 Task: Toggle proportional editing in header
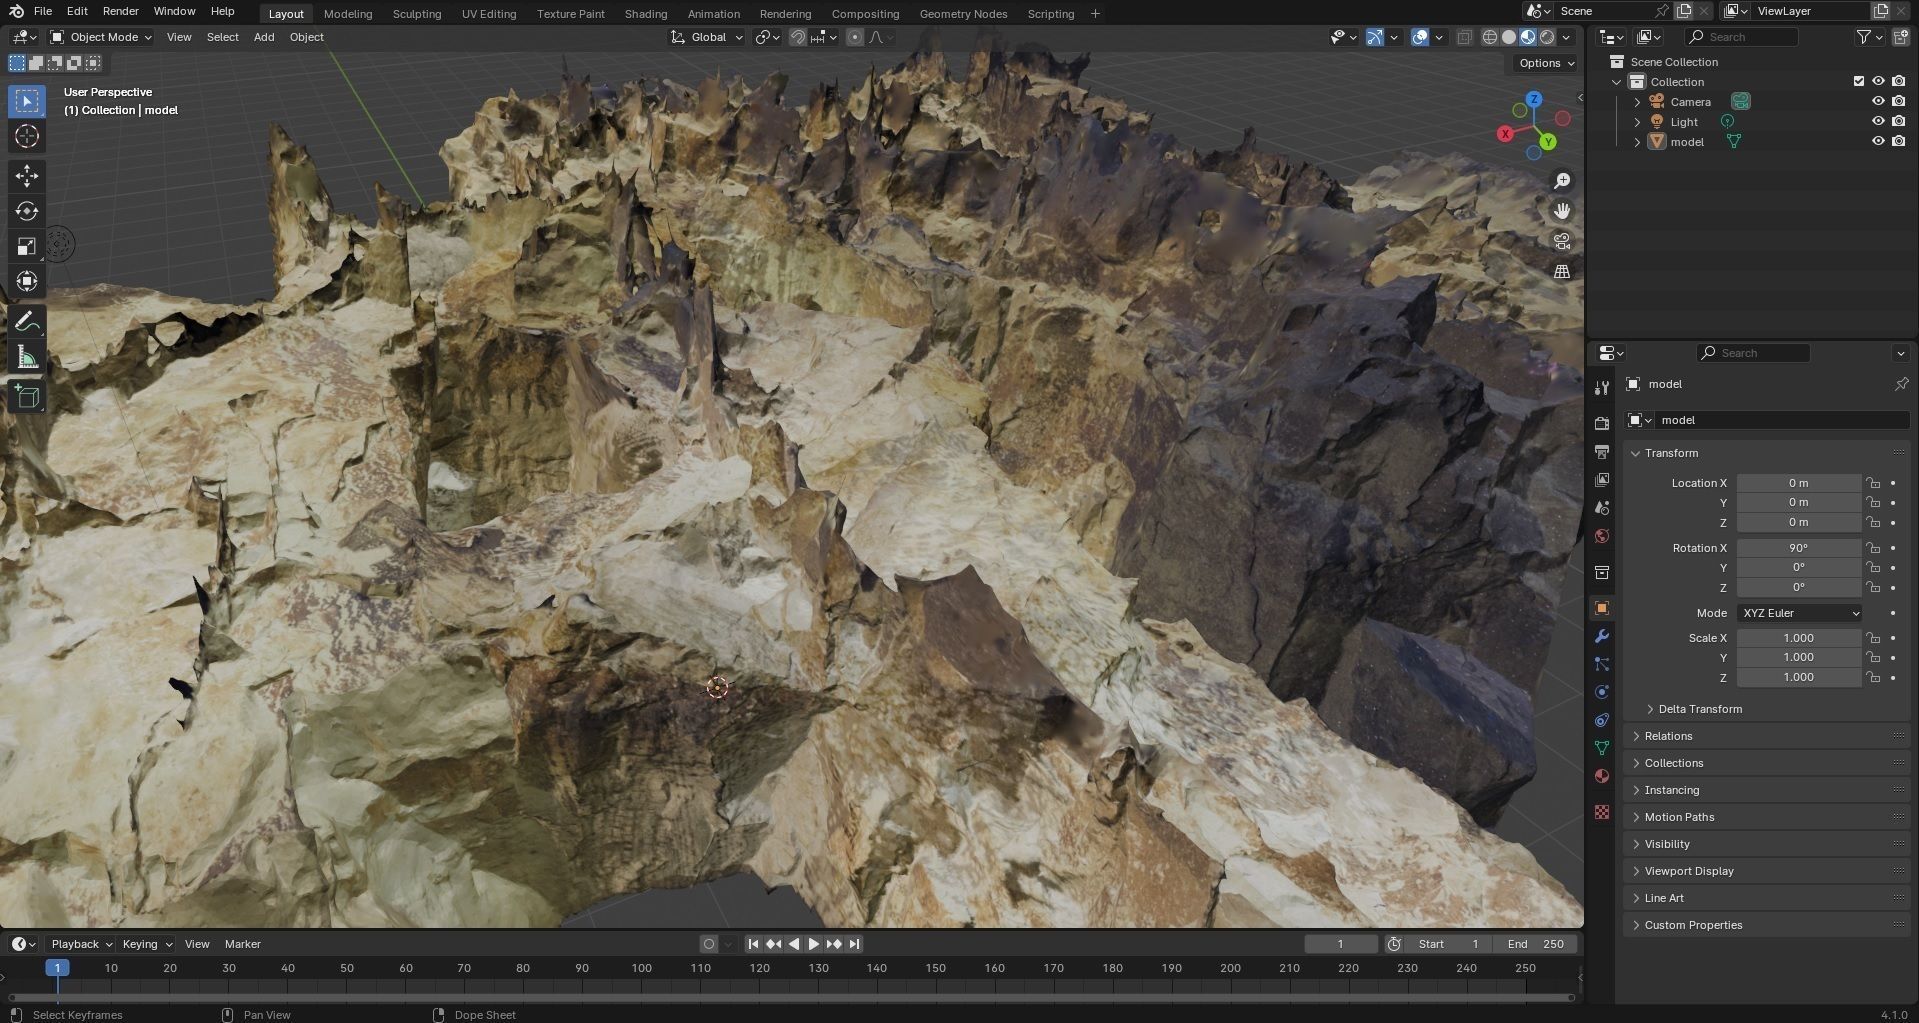(x=855, y=37)
